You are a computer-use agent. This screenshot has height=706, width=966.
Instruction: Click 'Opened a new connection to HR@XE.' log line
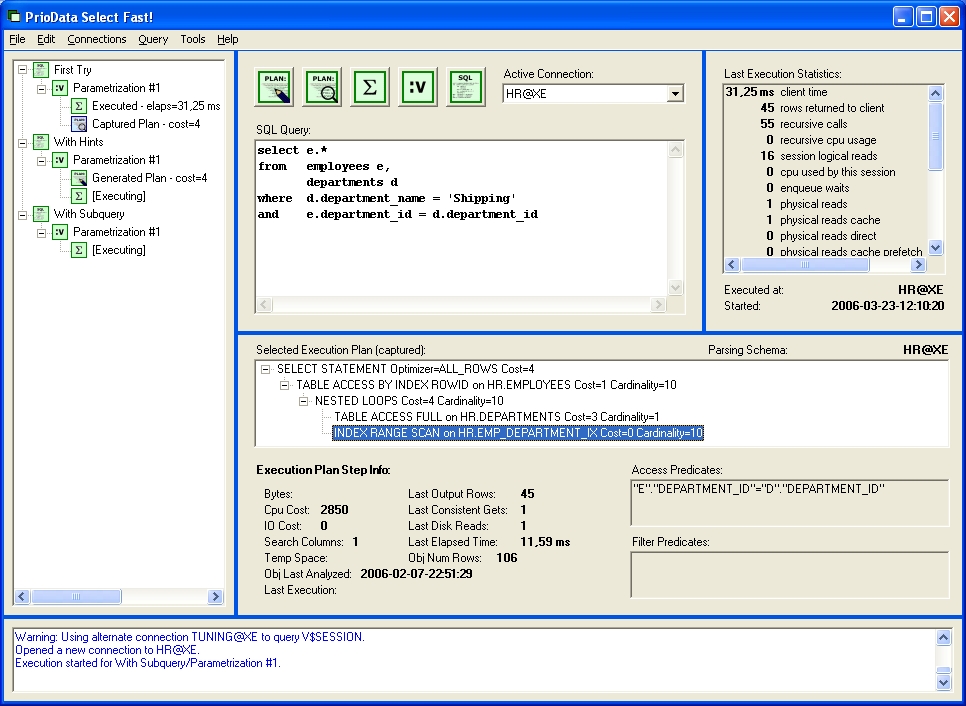tap(107, 651)
